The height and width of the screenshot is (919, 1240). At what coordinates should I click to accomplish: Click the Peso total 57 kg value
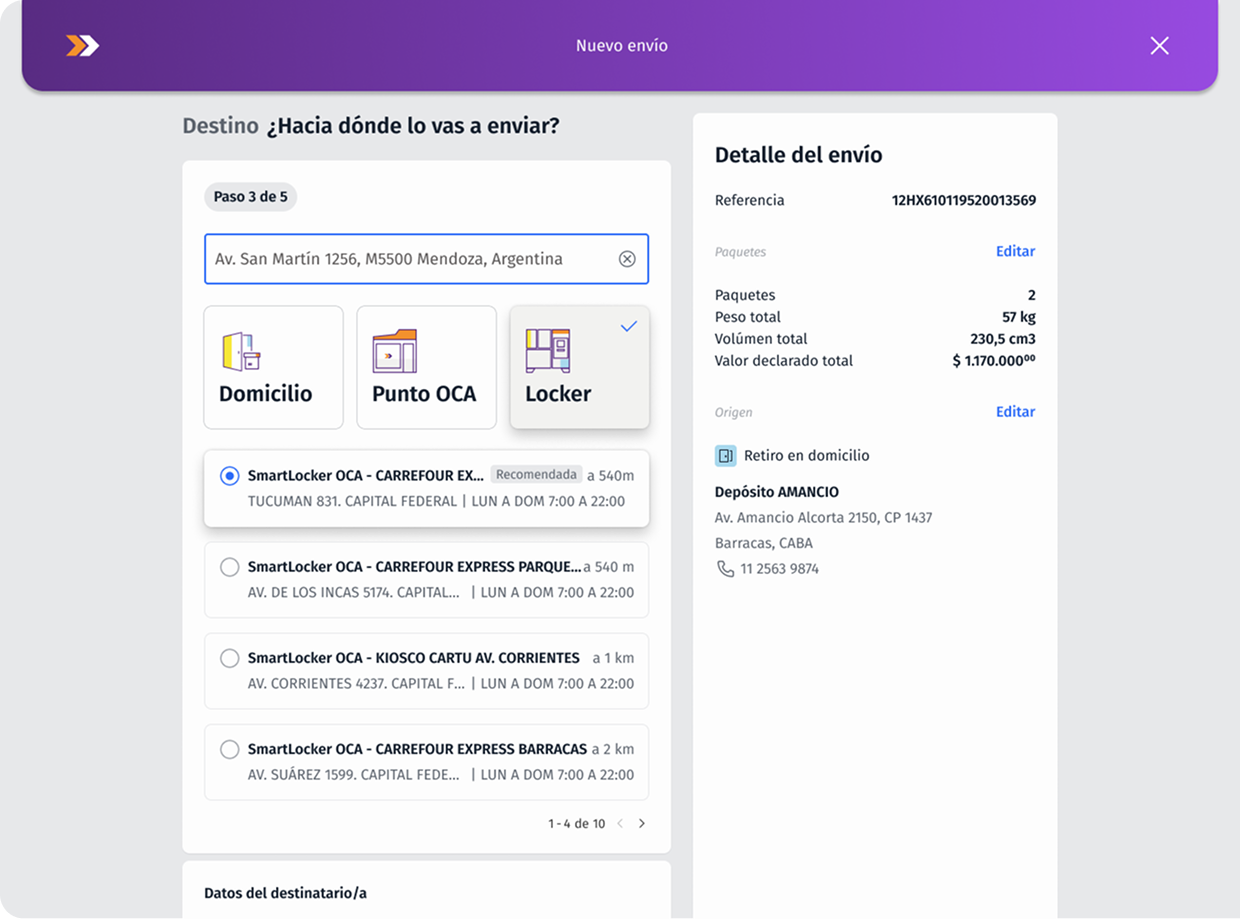coord(1019,317)
